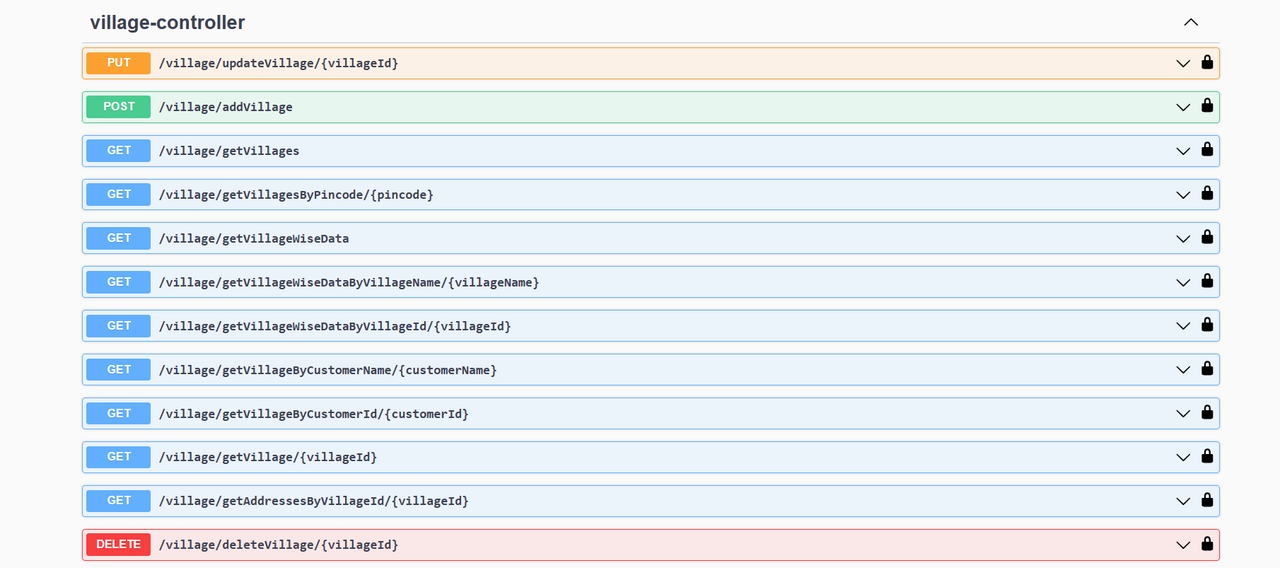The image size is (1280, 568).
Task: Click lock icon on DELETE deleteVillage row
Action: 1207,544
